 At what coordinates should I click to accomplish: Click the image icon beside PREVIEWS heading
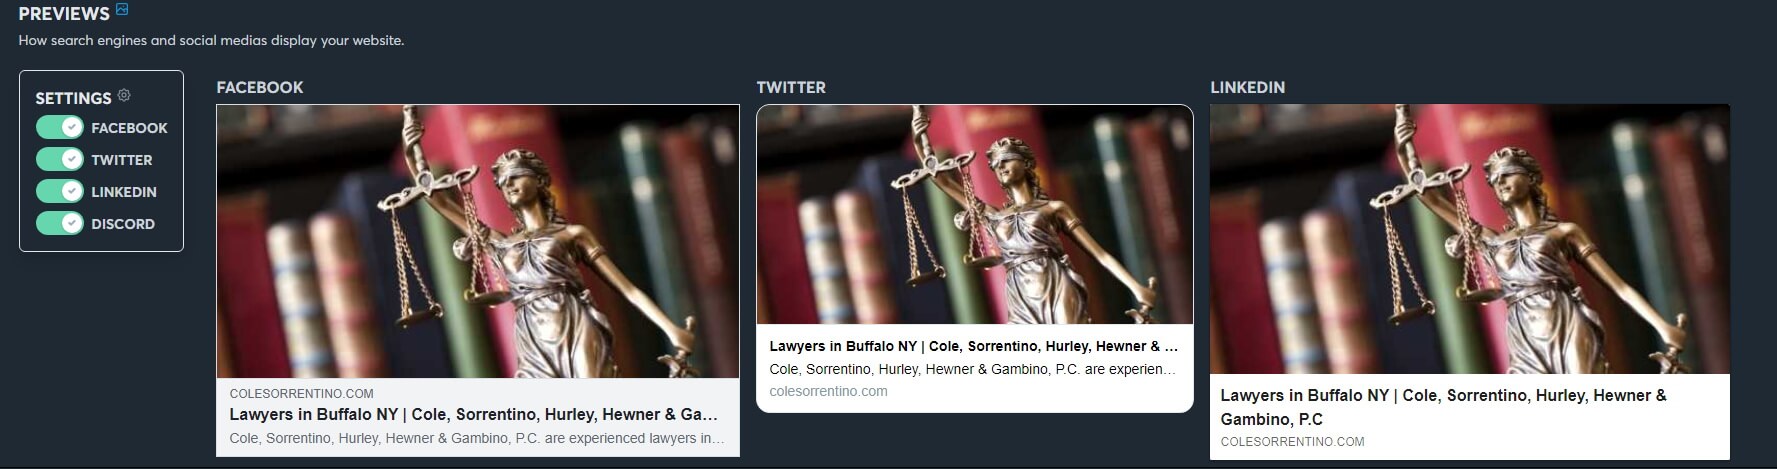pos(122,10)
